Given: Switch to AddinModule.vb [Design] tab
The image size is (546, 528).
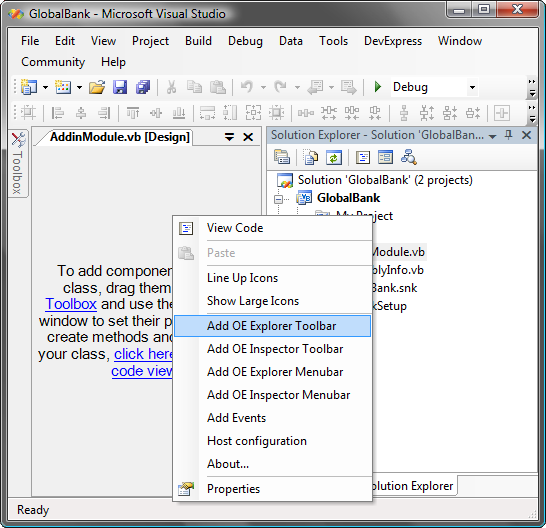Looking at the screenshot, I should (119, 137).
